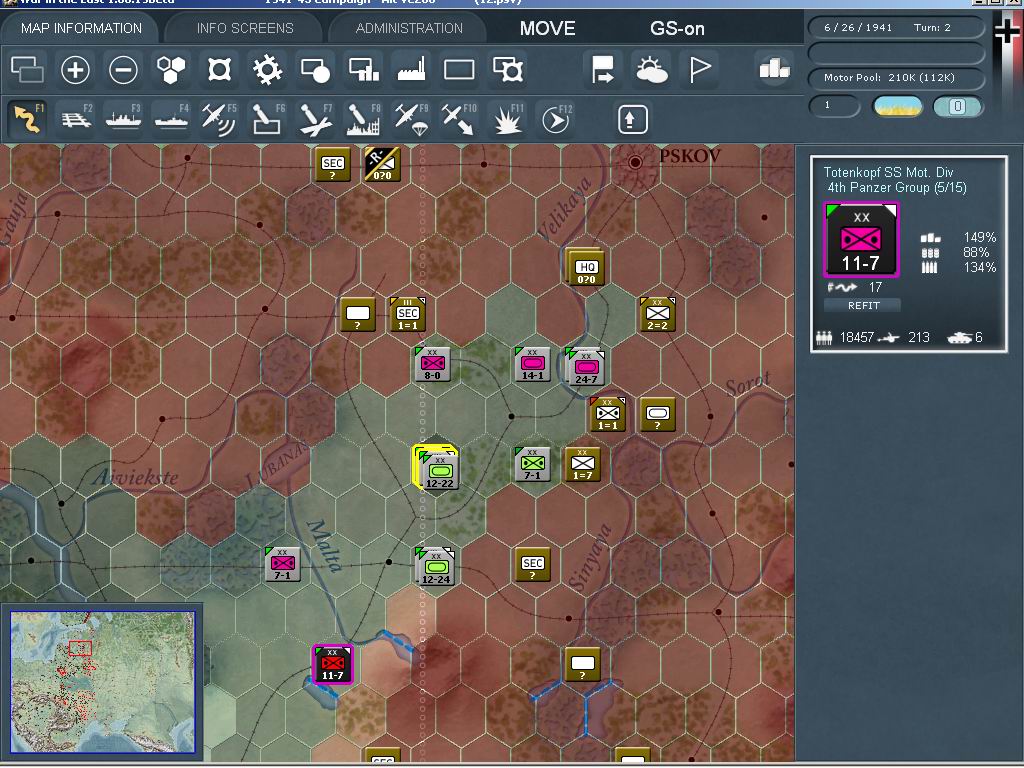The image size is (1024, 768).
Task: Click the yellow clear-weather indicator swatch
Action: 898,106
